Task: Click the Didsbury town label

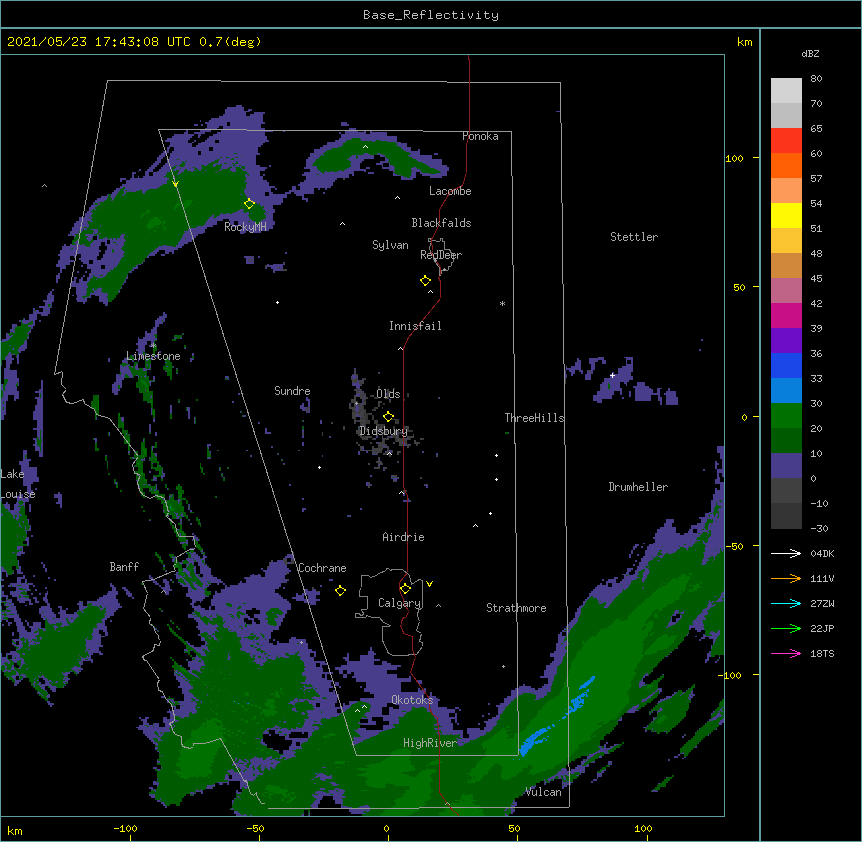Action: click(x=383, y=431)
